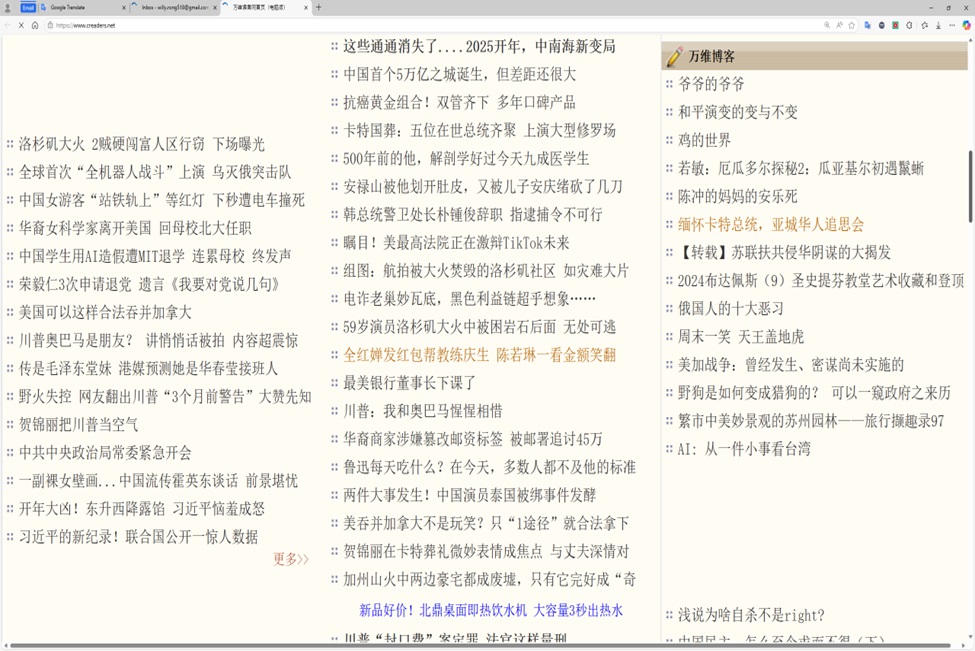
Task: Open headline 中国首个5万亿之城诞生
Action: pyautogui.click(x=460, y=75)
